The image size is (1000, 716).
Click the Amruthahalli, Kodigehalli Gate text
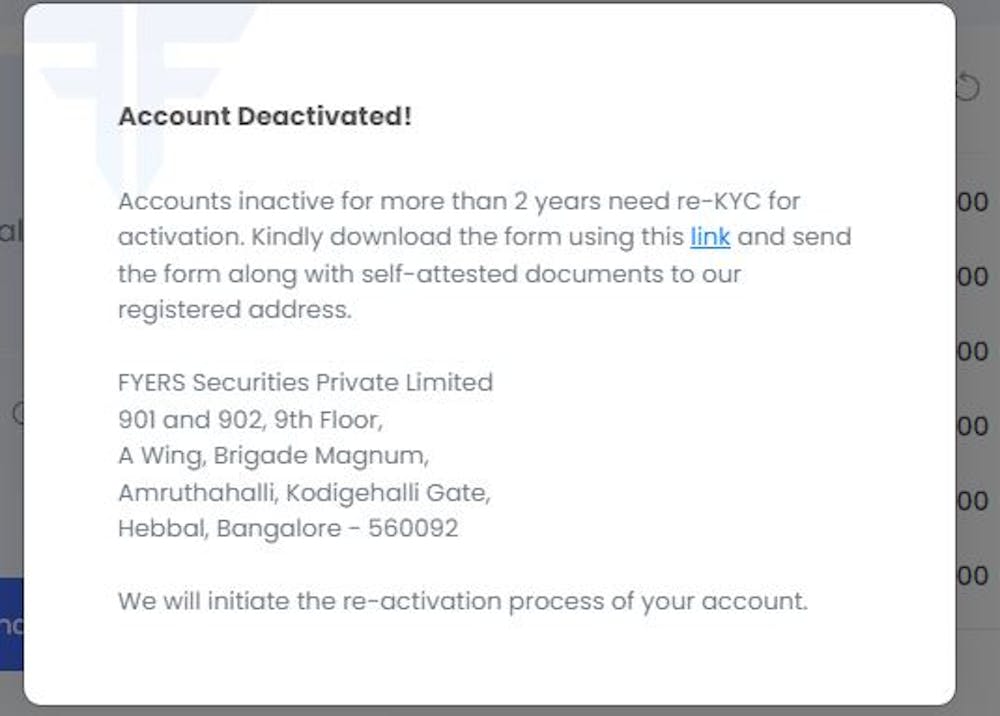tap(304, 492)
